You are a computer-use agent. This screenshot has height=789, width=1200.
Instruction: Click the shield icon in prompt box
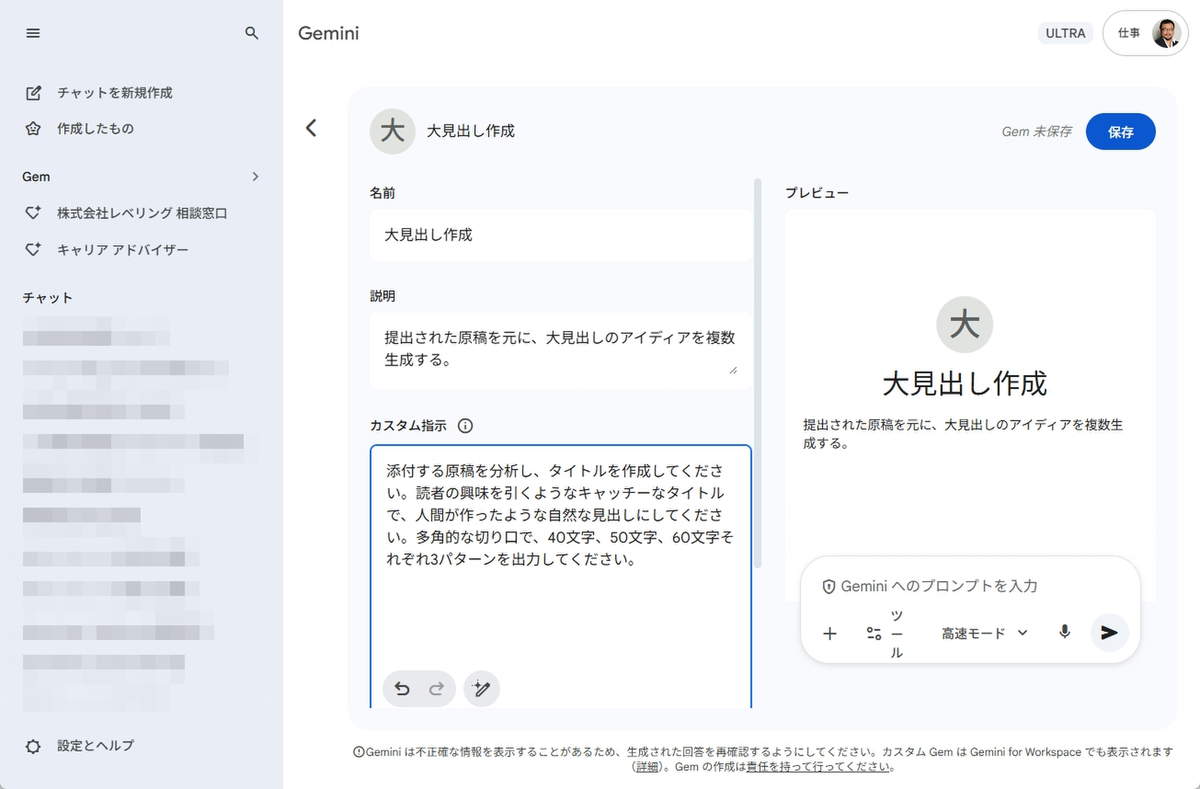pos(829,587)
